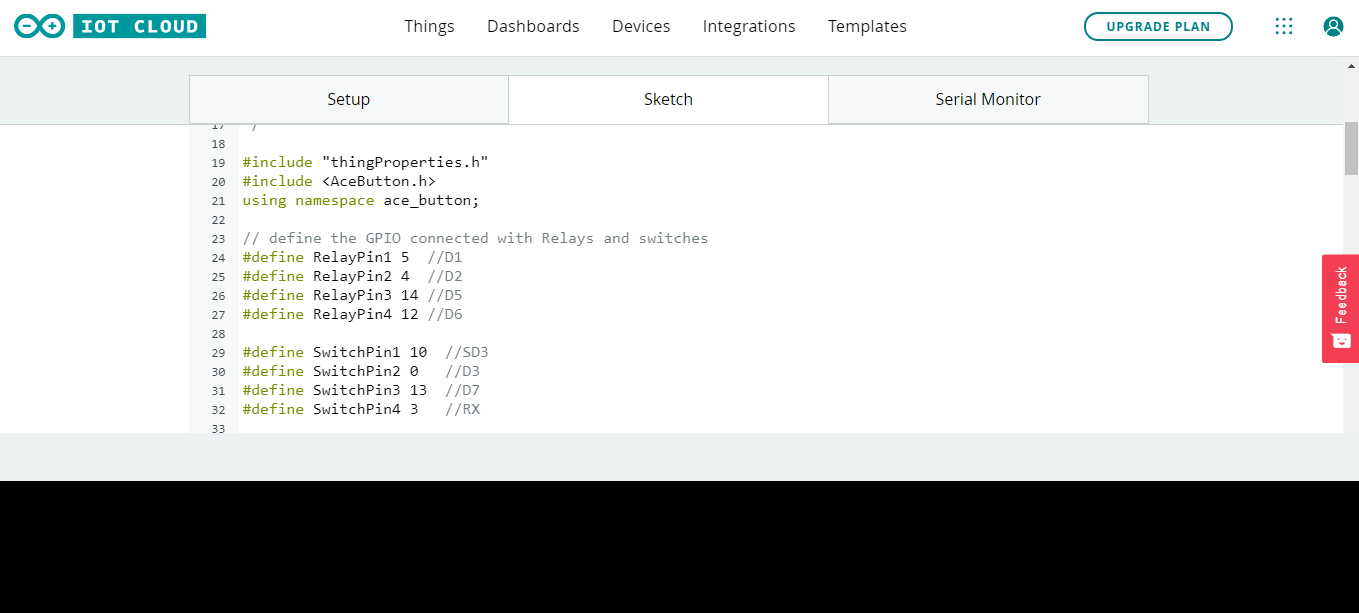1359x613 pixels.
Task: Open the Setup tab
Action: pyautogui.click(x=348, y=99)
